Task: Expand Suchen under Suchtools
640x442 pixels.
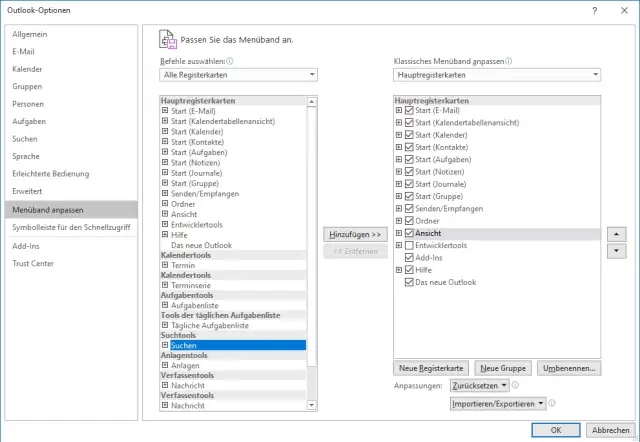Action: point(165,345)
